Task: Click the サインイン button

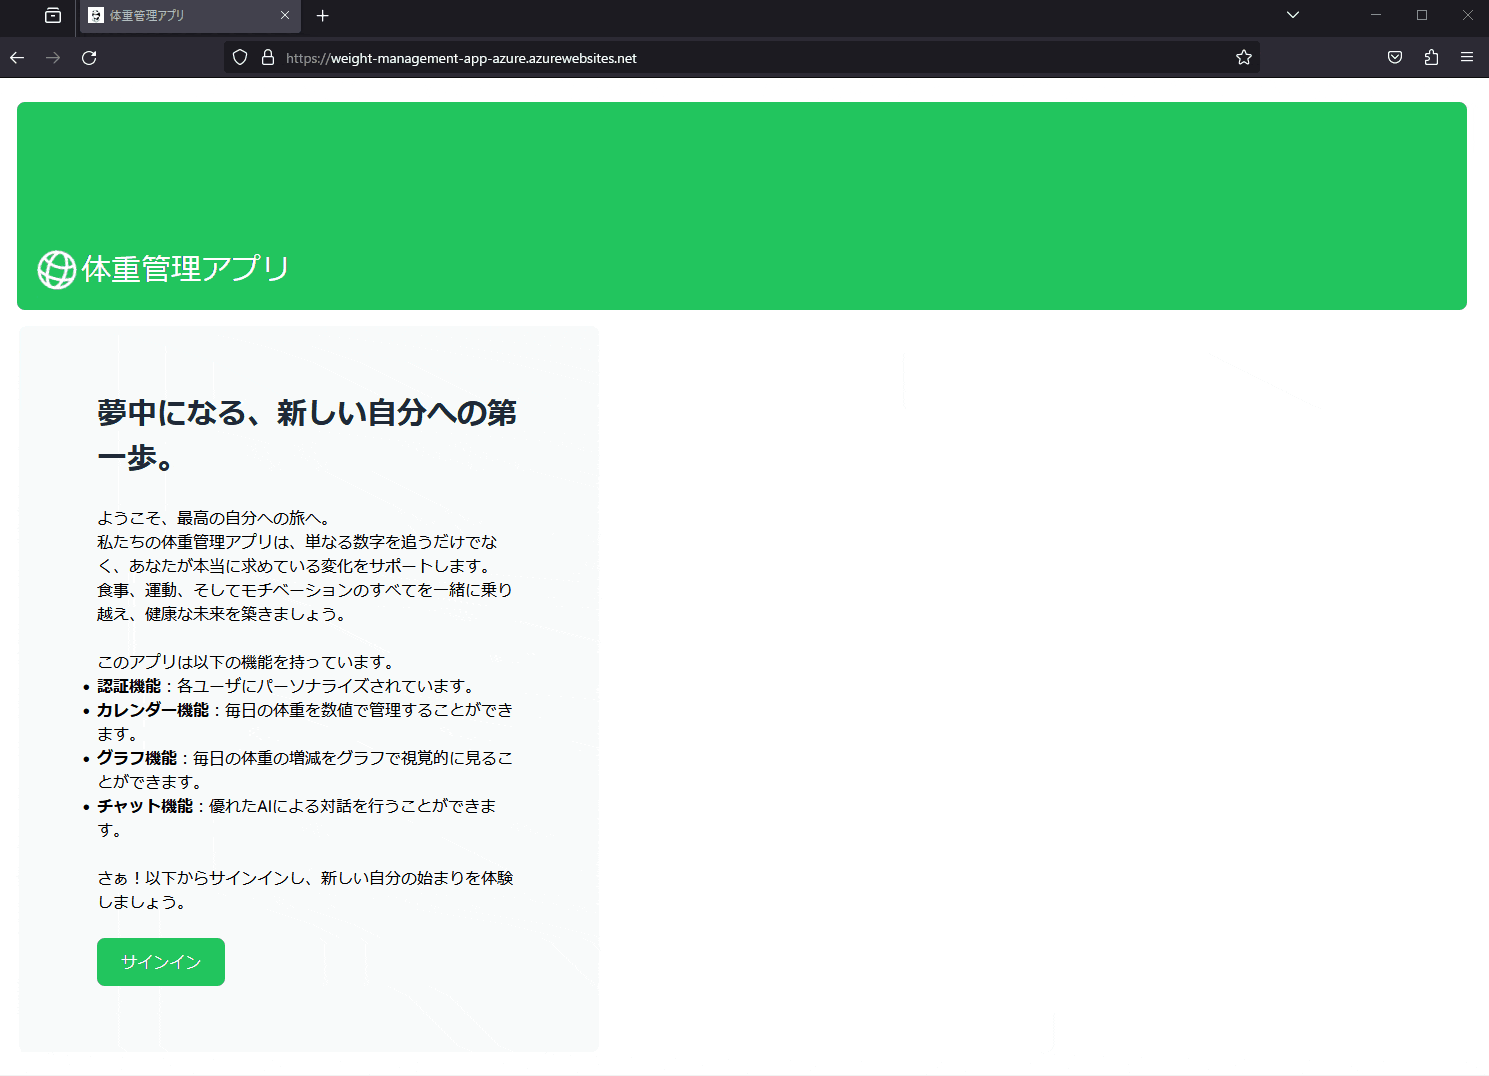Action: click(160, 961)
